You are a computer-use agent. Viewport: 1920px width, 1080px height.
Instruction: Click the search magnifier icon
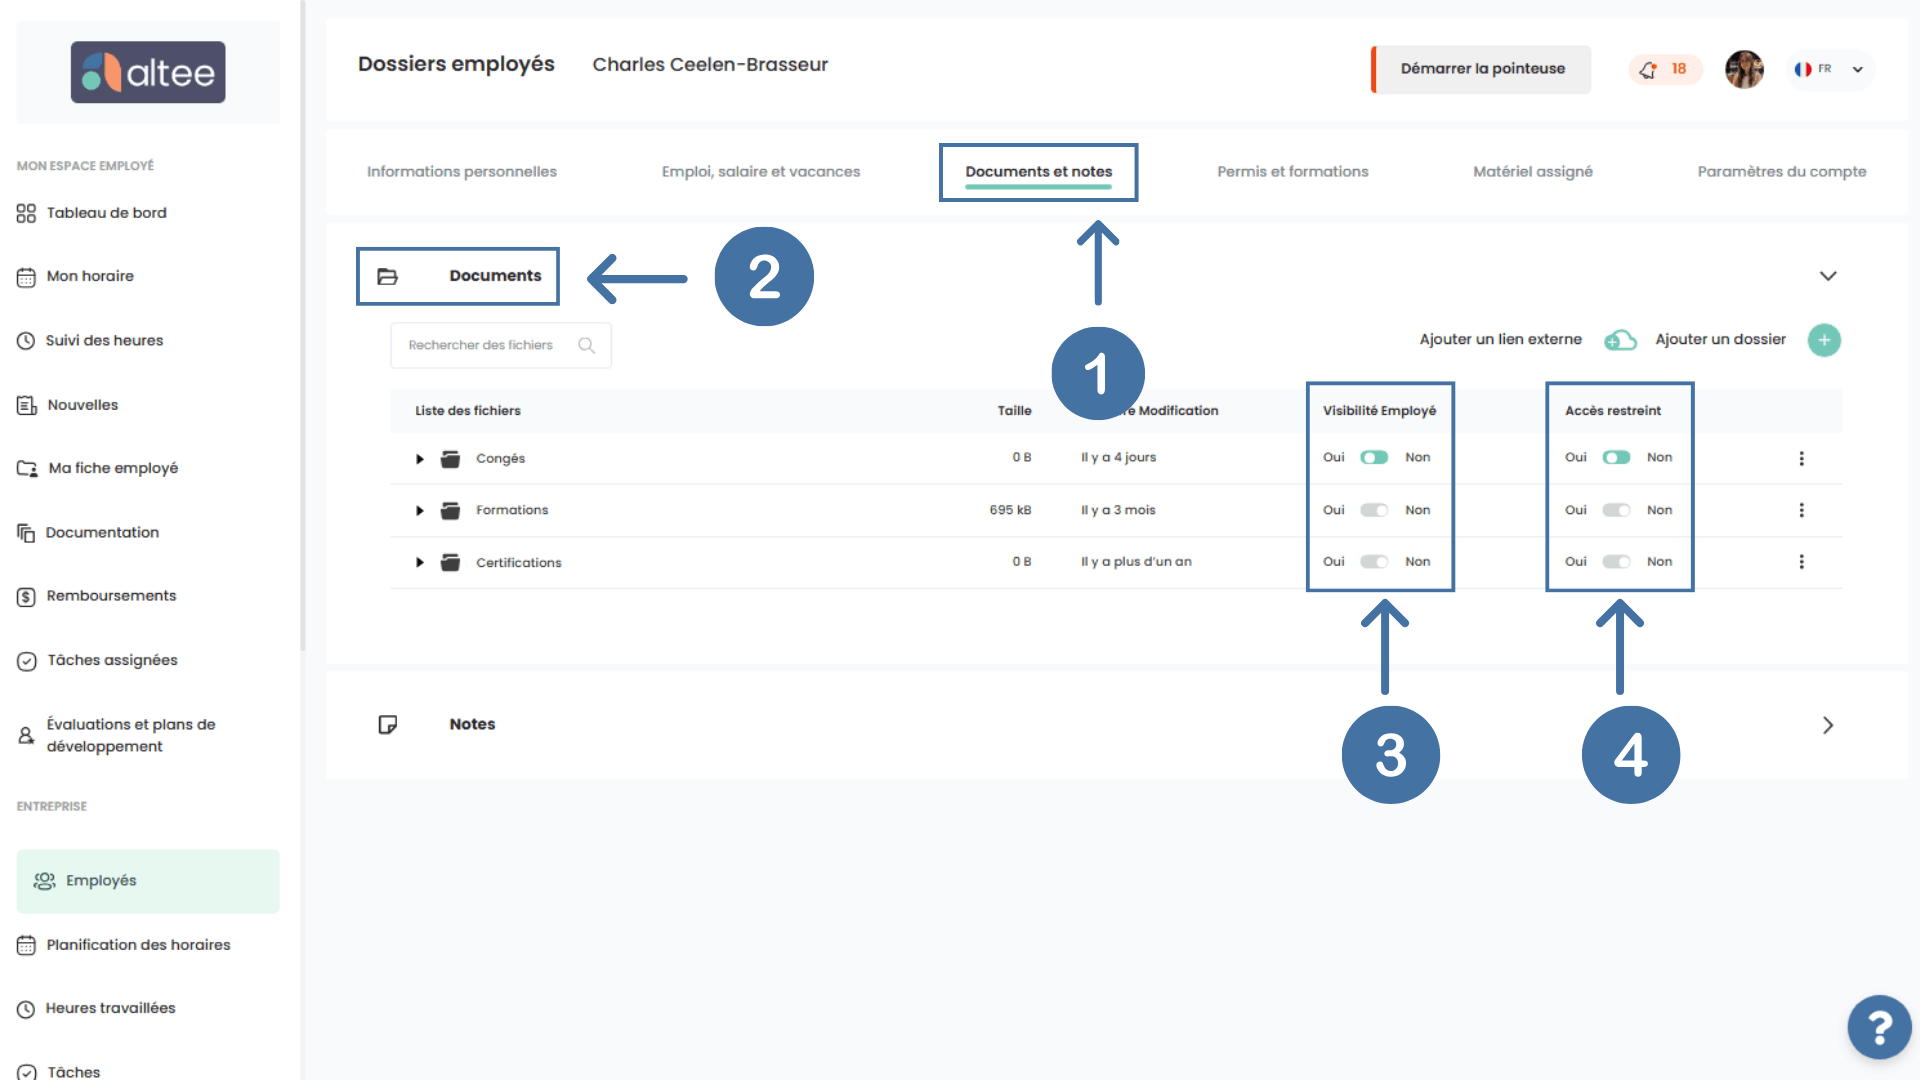click(587, 345)
